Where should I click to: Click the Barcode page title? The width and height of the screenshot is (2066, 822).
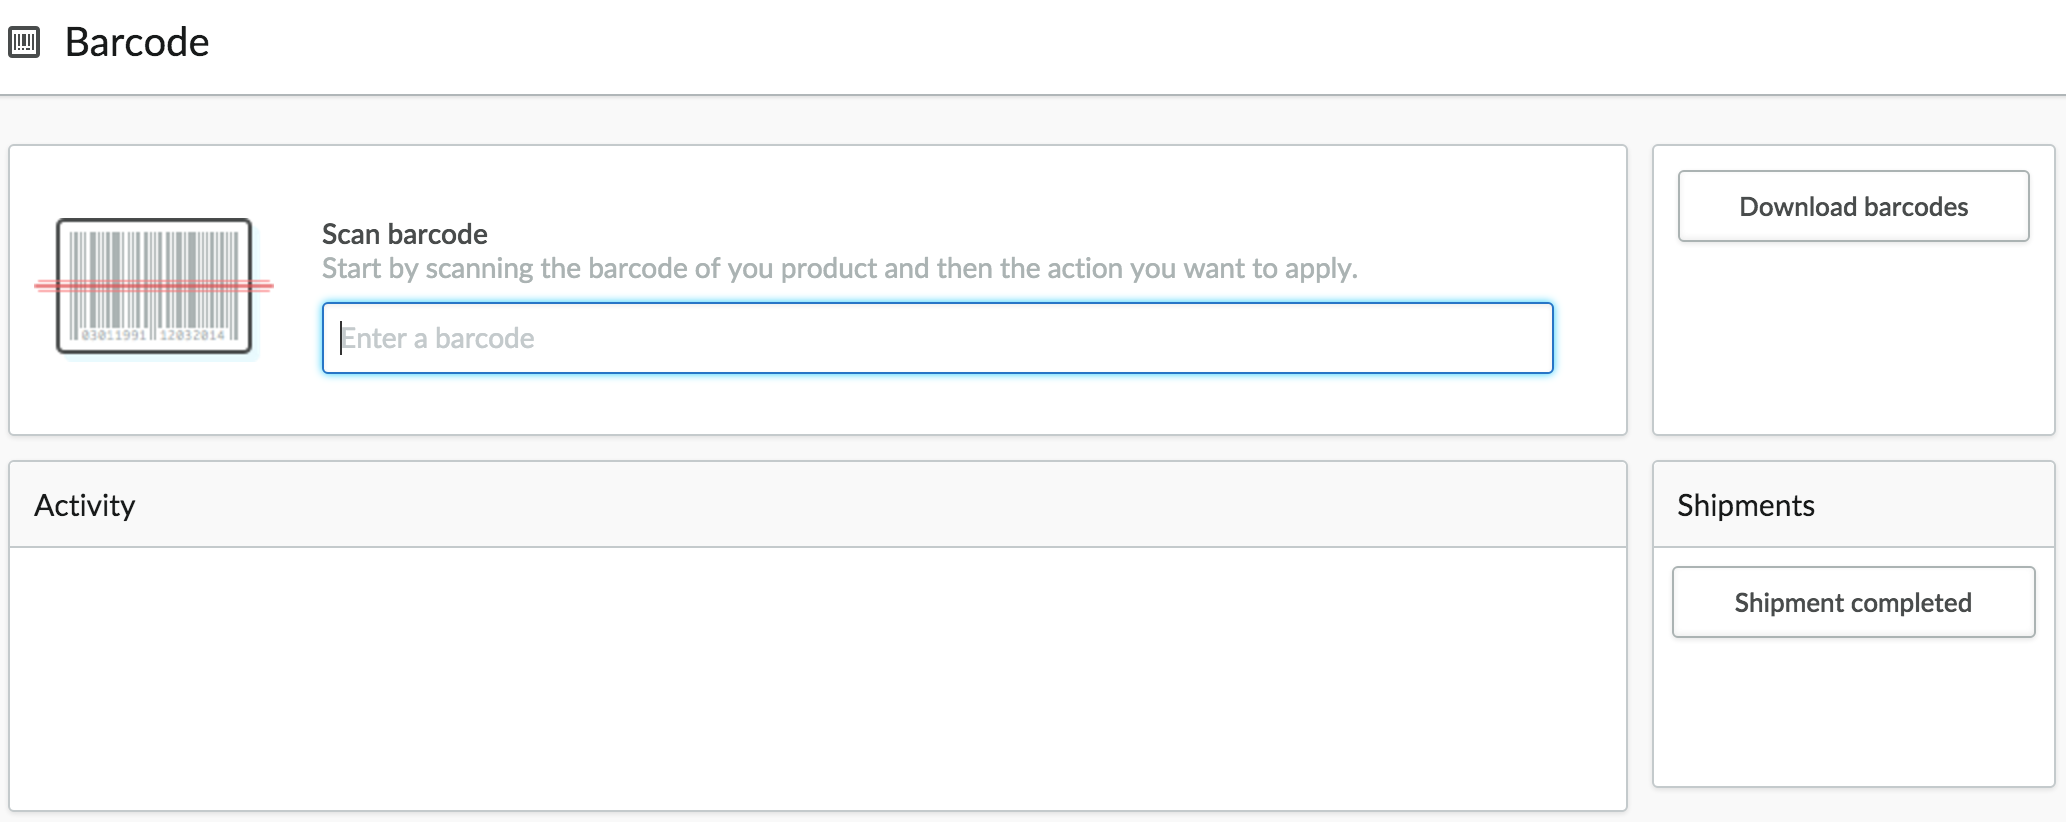click(x=137, y=42)
